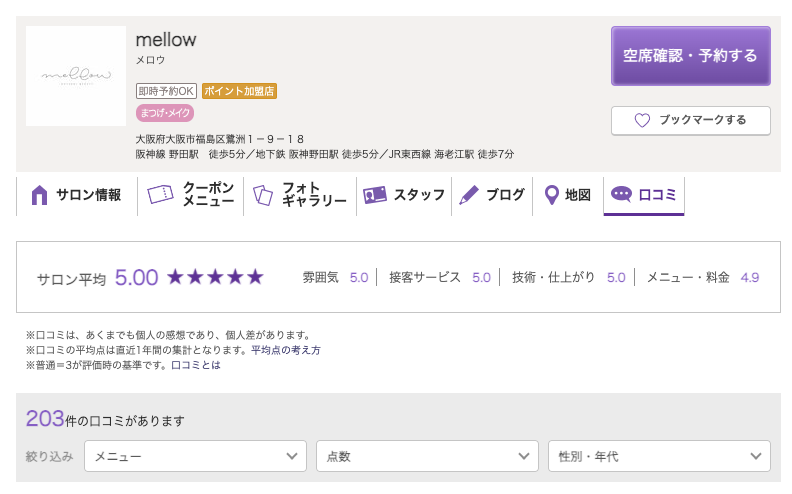Select the 地図 tab
792x494 pixels.
coord(568,196)
